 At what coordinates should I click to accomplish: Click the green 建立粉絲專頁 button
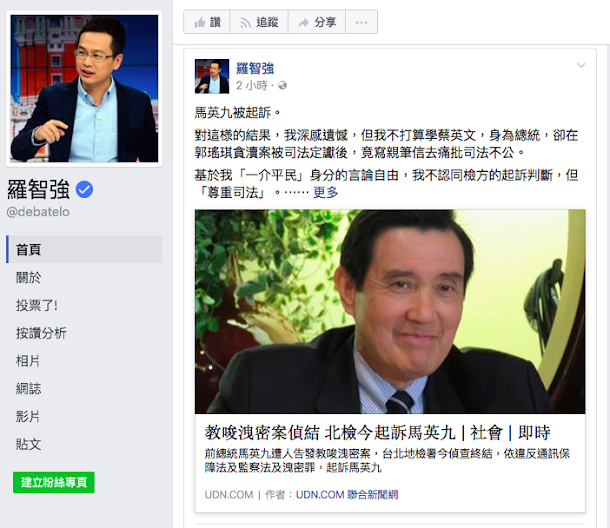tap(54, 482)
